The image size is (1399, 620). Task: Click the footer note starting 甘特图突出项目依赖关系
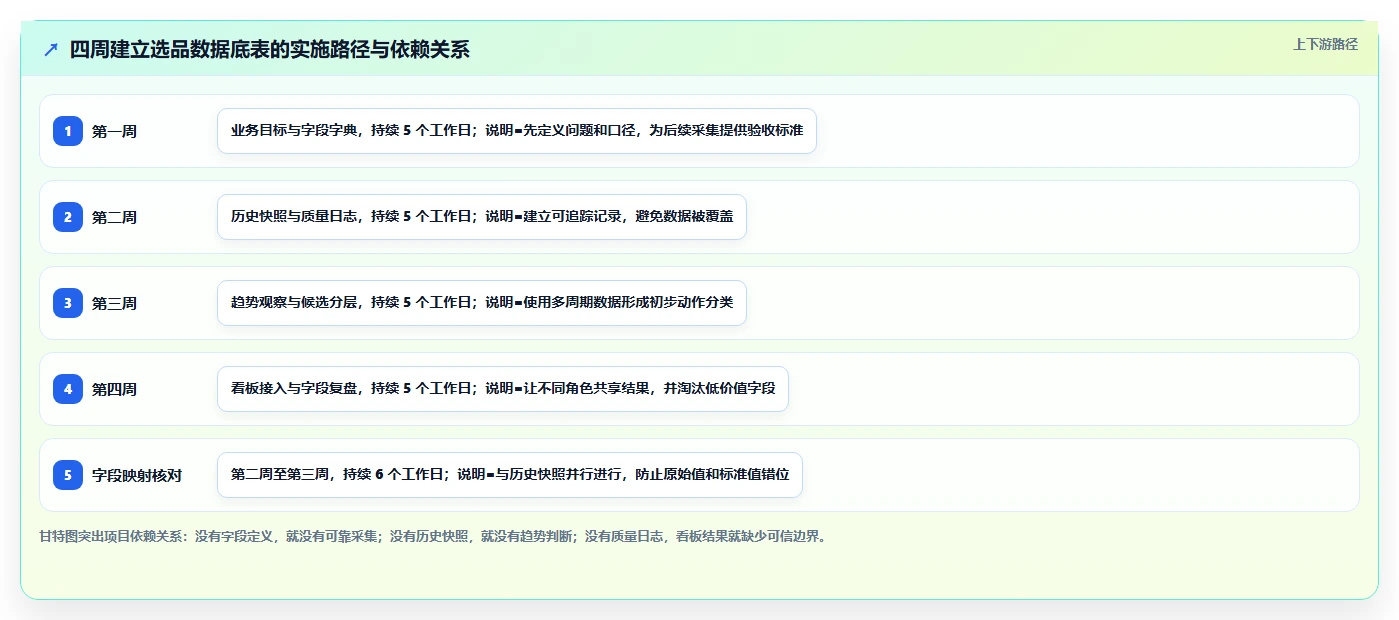point(433,536)
